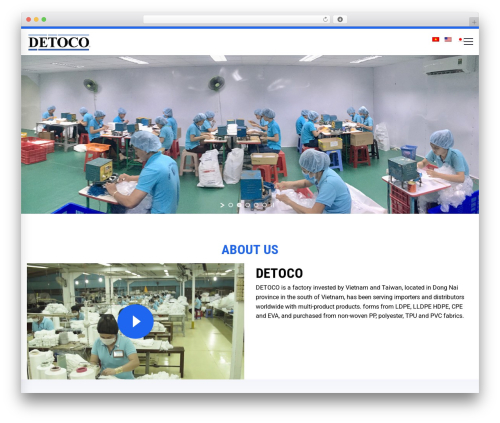This screenshot has width=500, height=423.
Task: Click the About Us video thumbnail image
Action: coord(135,321)
